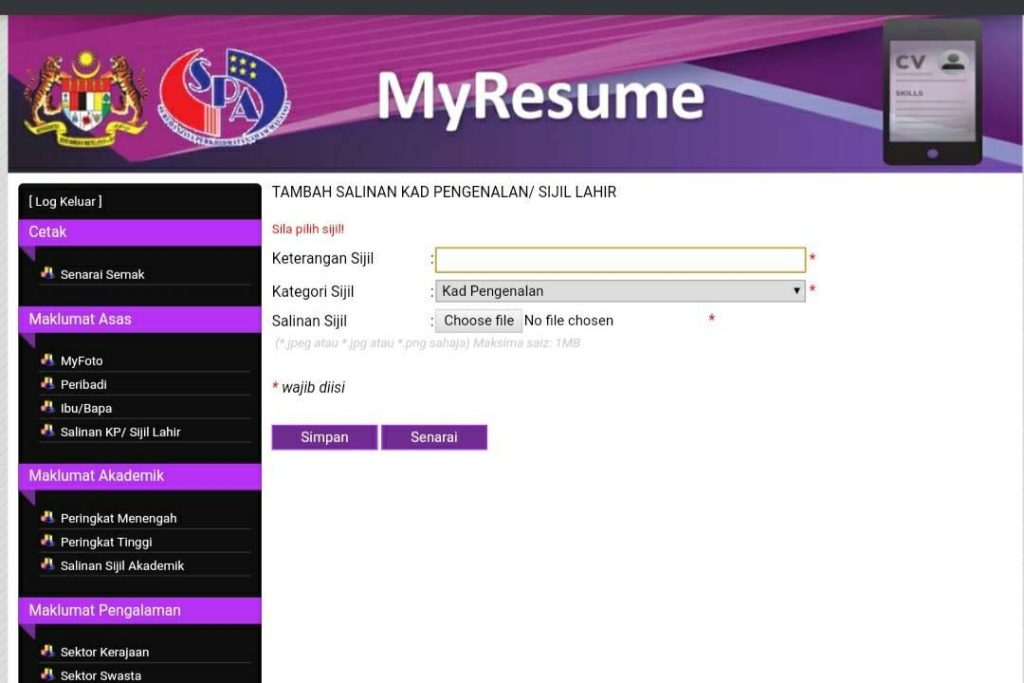Viewport: 1024px width, 683px height.
Task: Click the icon next to MyFoto
Action: tap(47, 360)
